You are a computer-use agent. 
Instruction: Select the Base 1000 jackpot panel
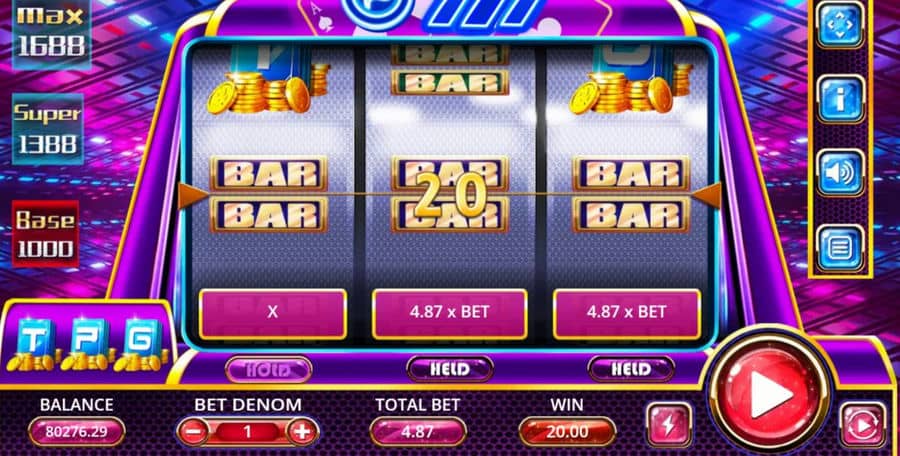(45, 234)
